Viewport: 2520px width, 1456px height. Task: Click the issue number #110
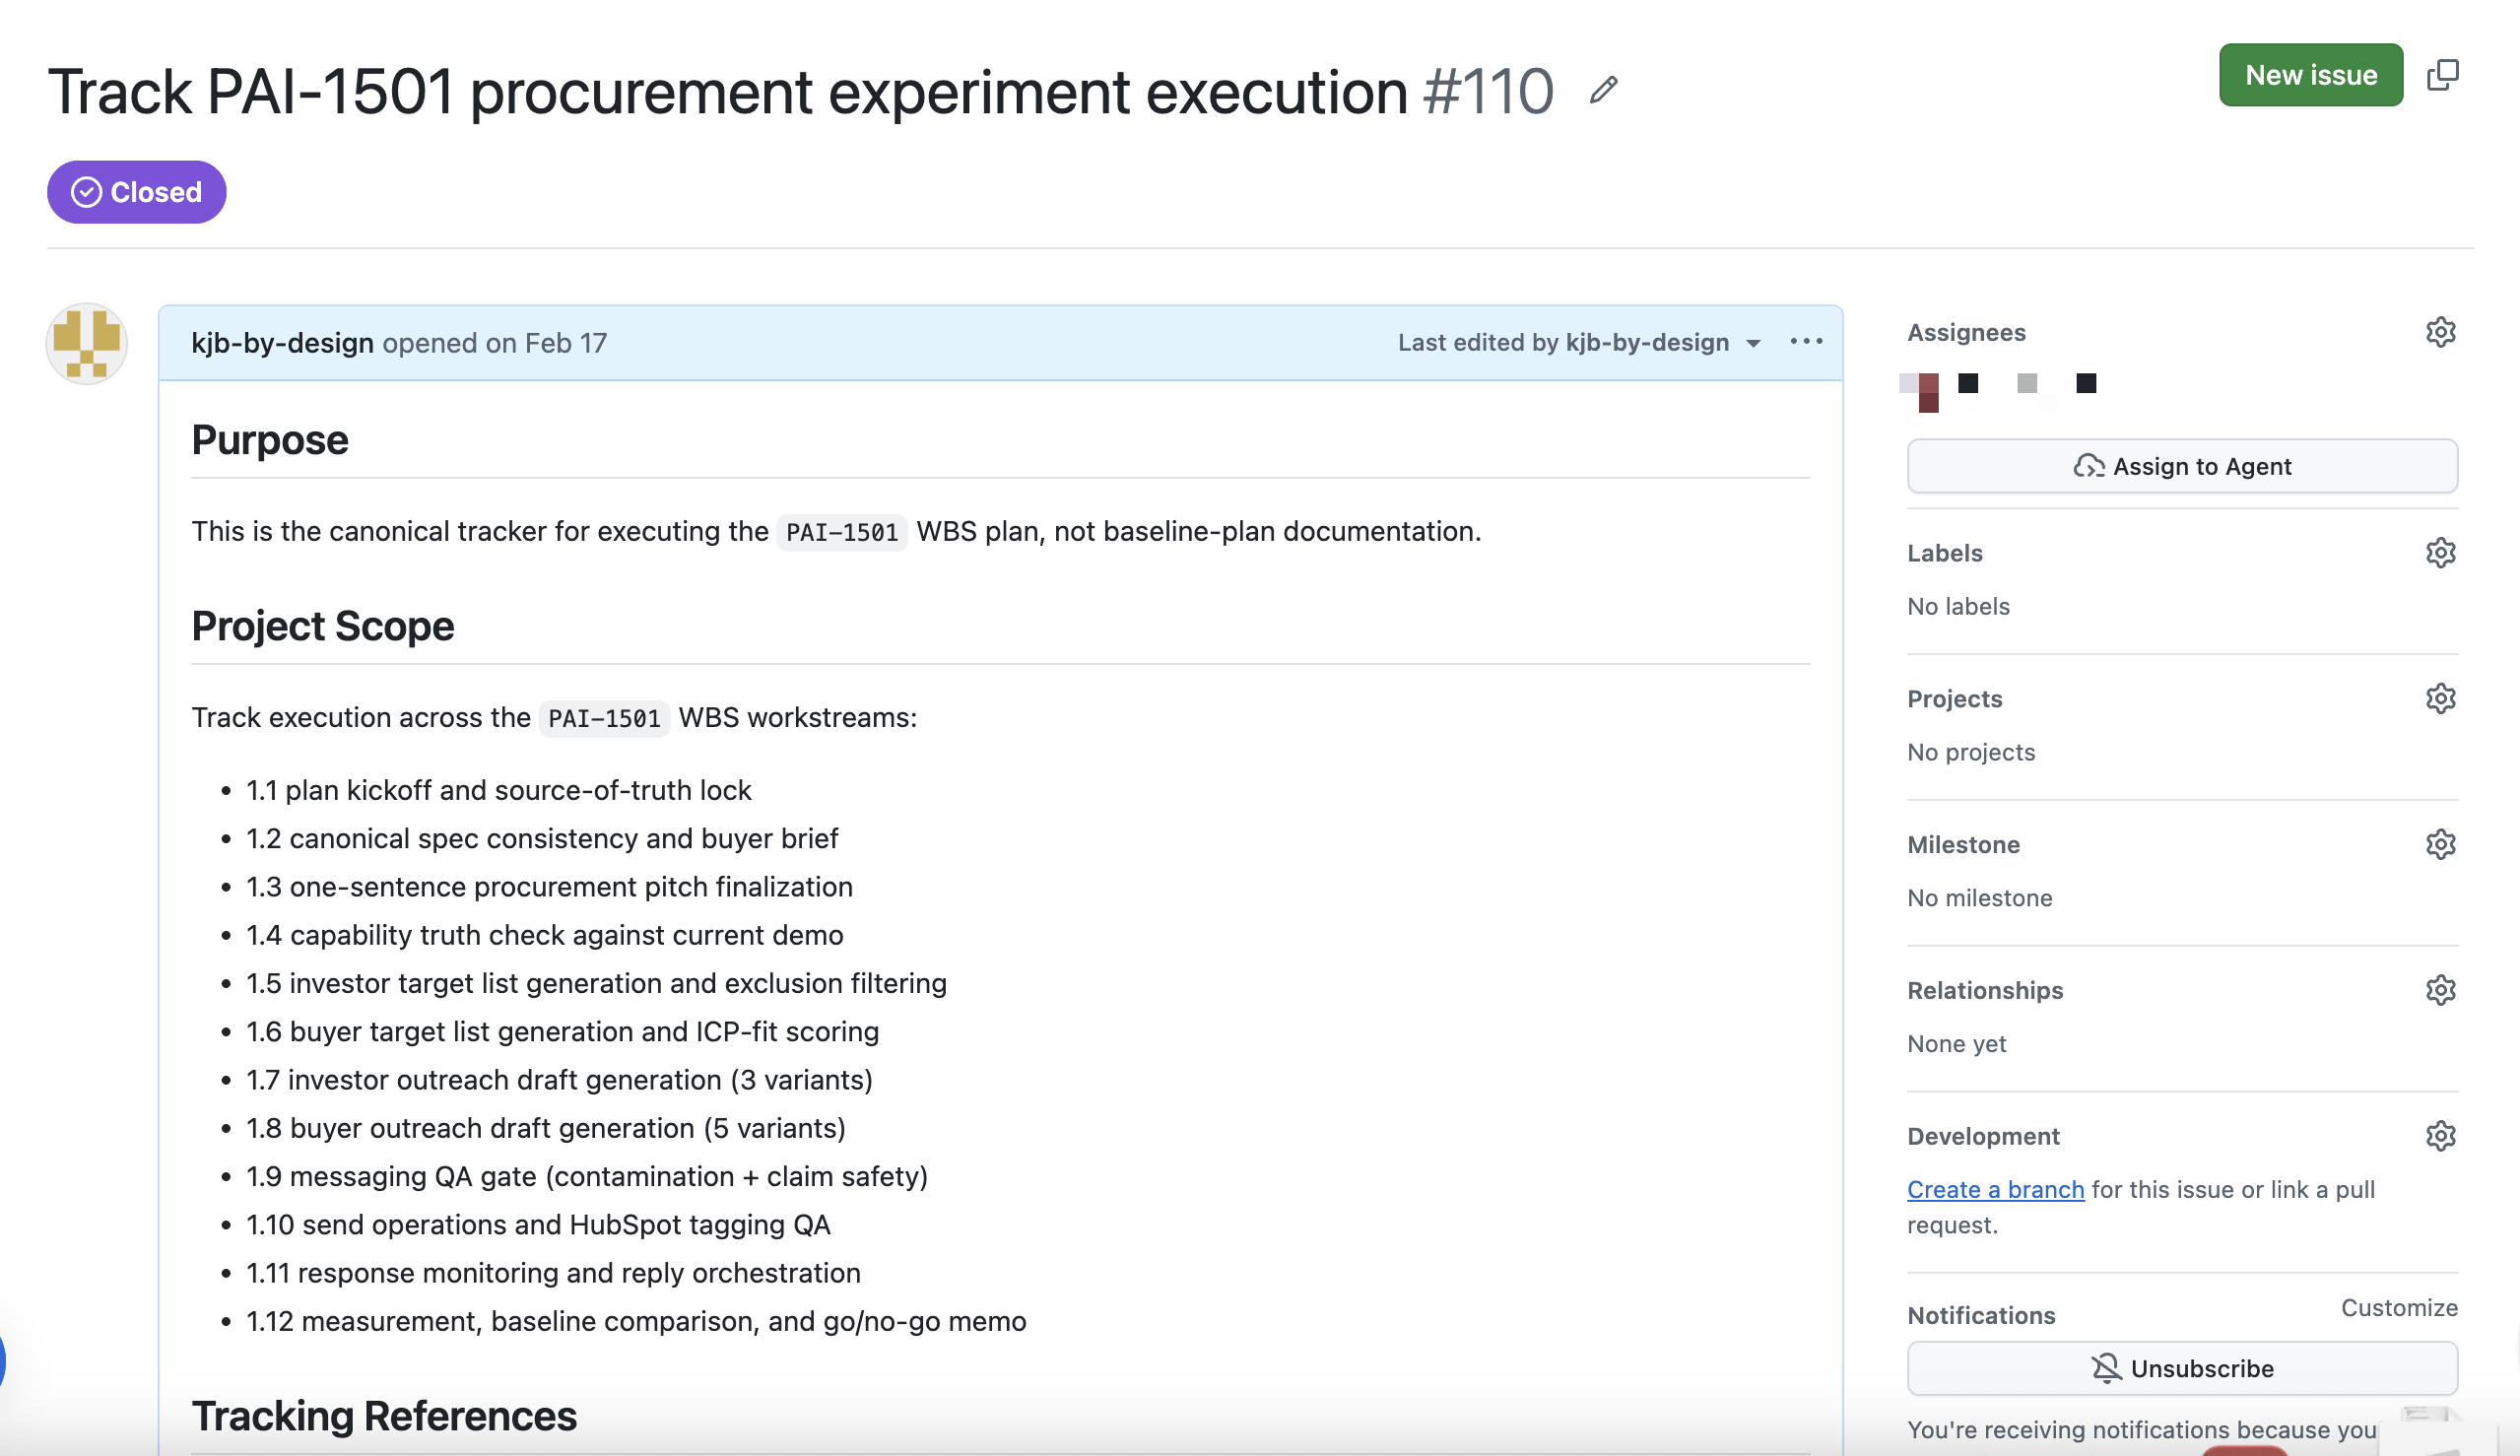[1488, 92]
